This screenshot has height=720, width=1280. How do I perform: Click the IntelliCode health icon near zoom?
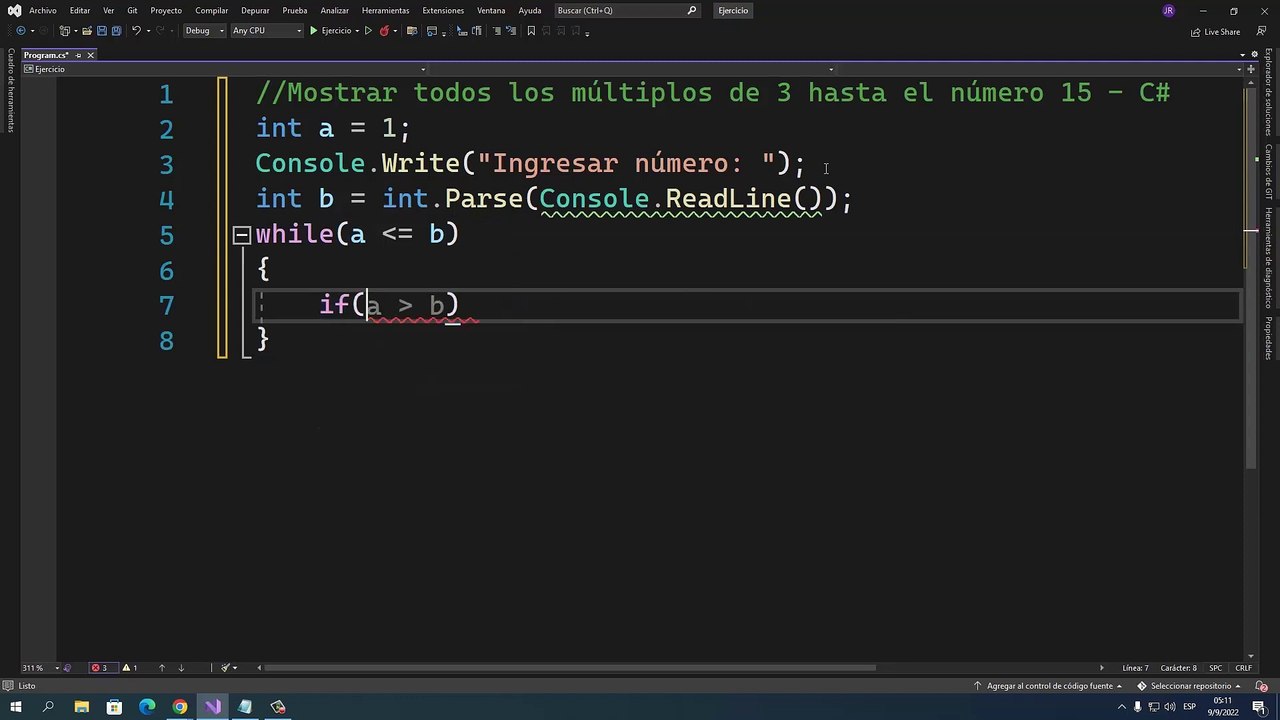[x=67, y=668]
